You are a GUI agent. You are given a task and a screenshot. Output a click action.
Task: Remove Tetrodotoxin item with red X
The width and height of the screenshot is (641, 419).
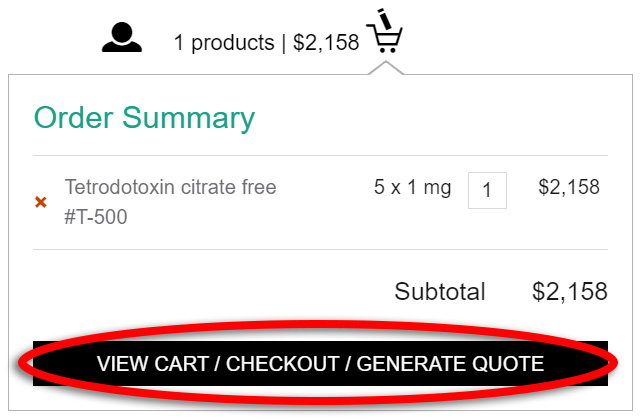pyautogui.click(x=41, y=202)
